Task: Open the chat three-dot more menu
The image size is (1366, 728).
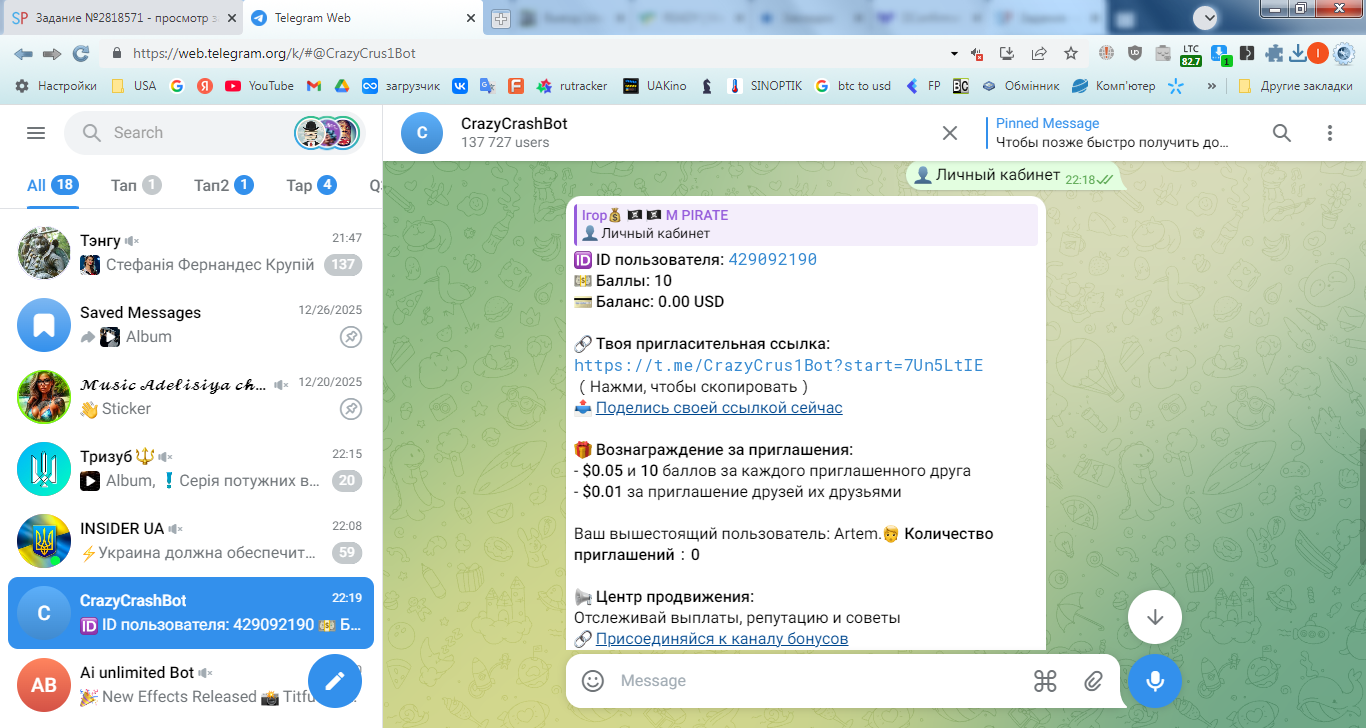Action: pyautogui.click(x=1329, y=133)
